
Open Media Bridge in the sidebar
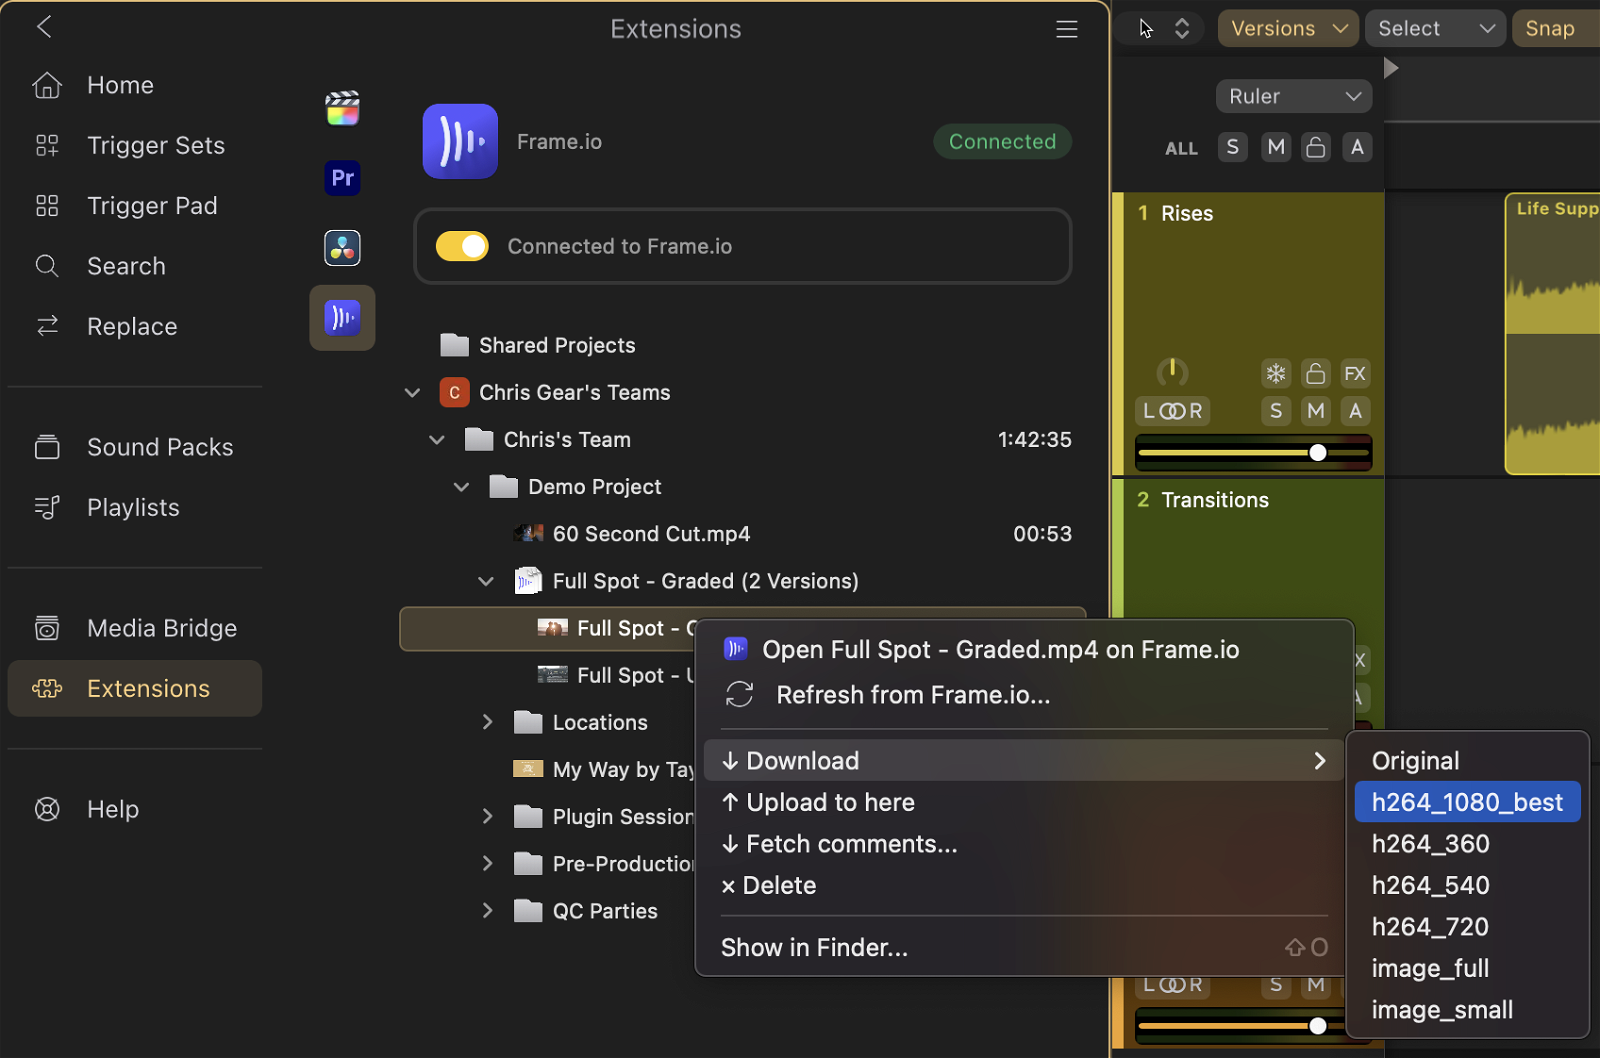(135, 628)
